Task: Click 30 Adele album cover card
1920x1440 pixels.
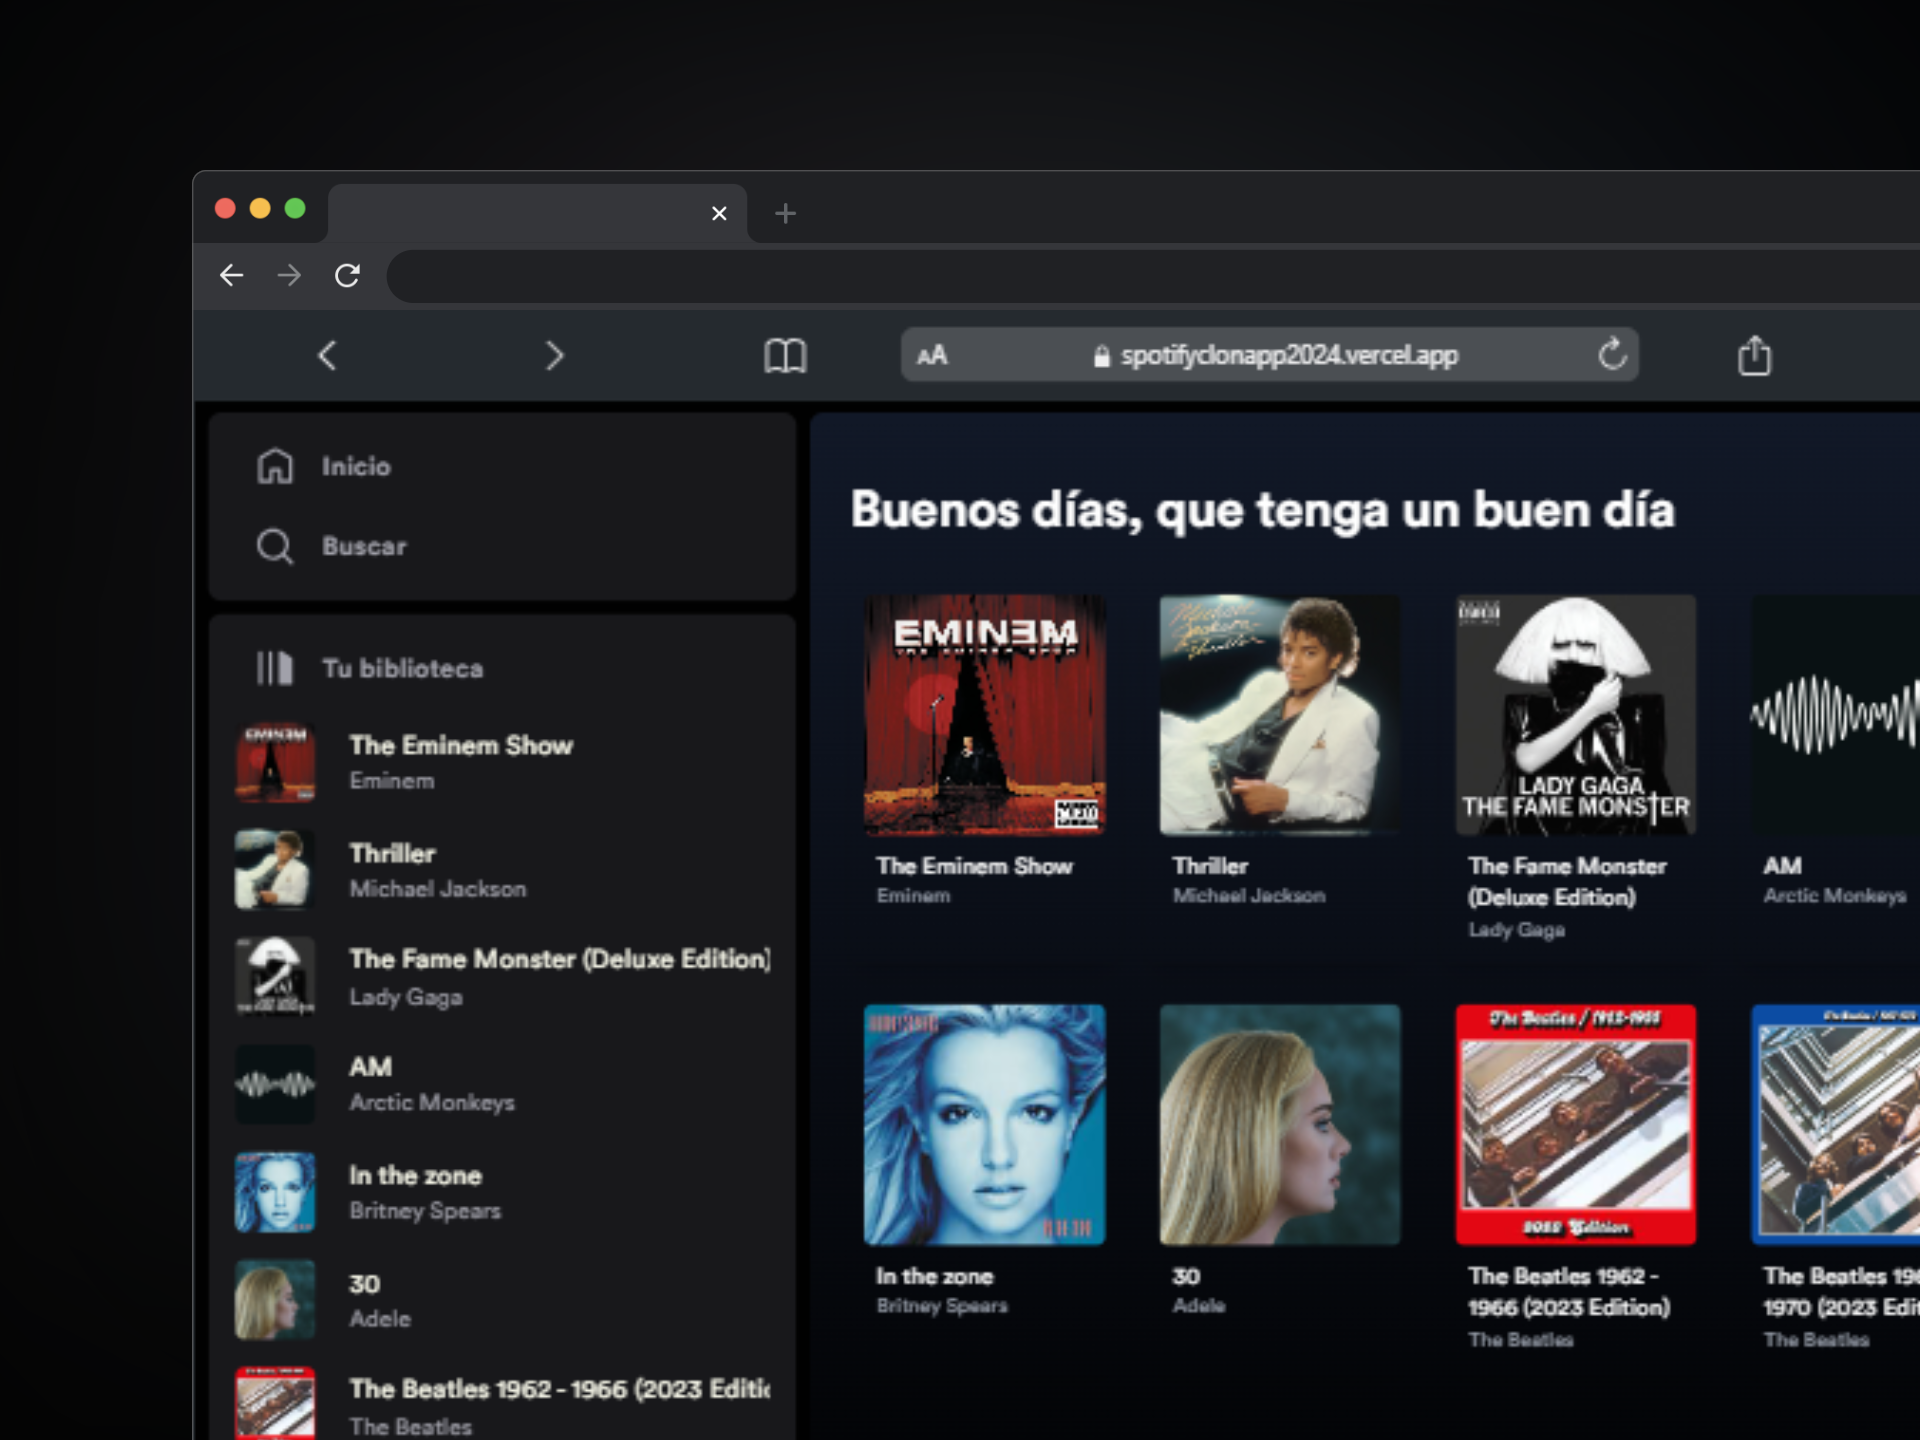Action: [1280, 1125]
